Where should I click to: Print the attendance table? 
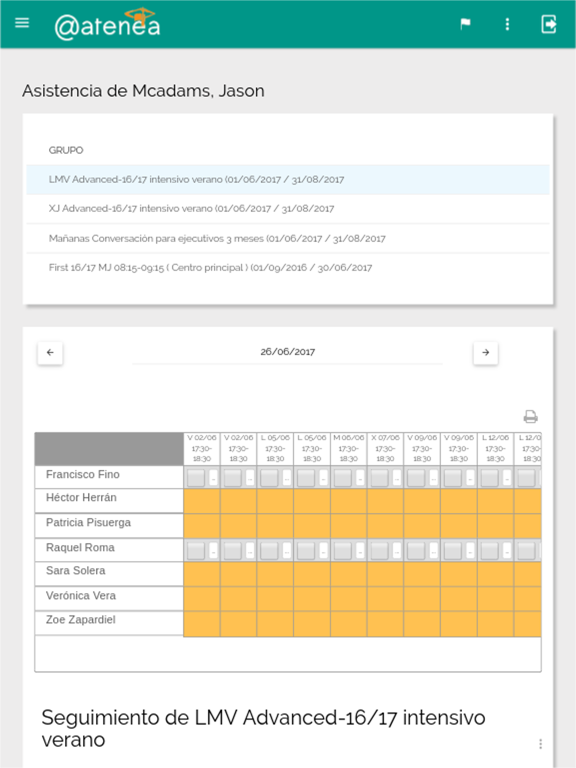click(530, 417)
